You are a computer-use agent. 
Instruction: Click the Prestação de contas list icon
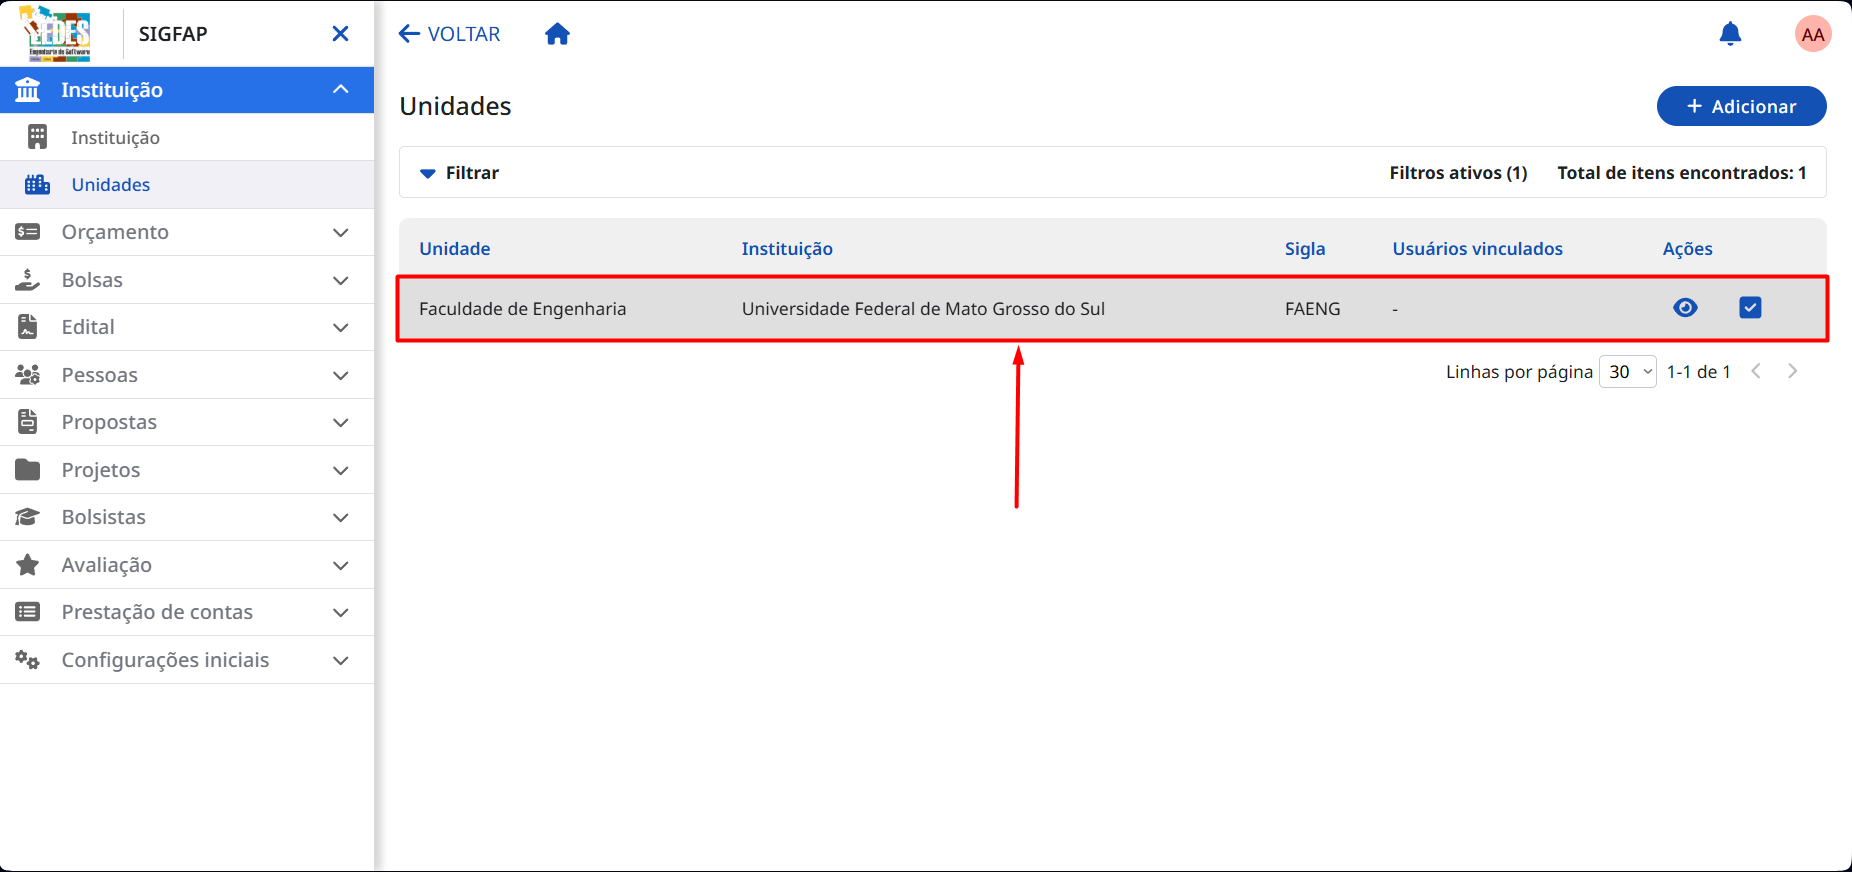[x=28, y=612]
